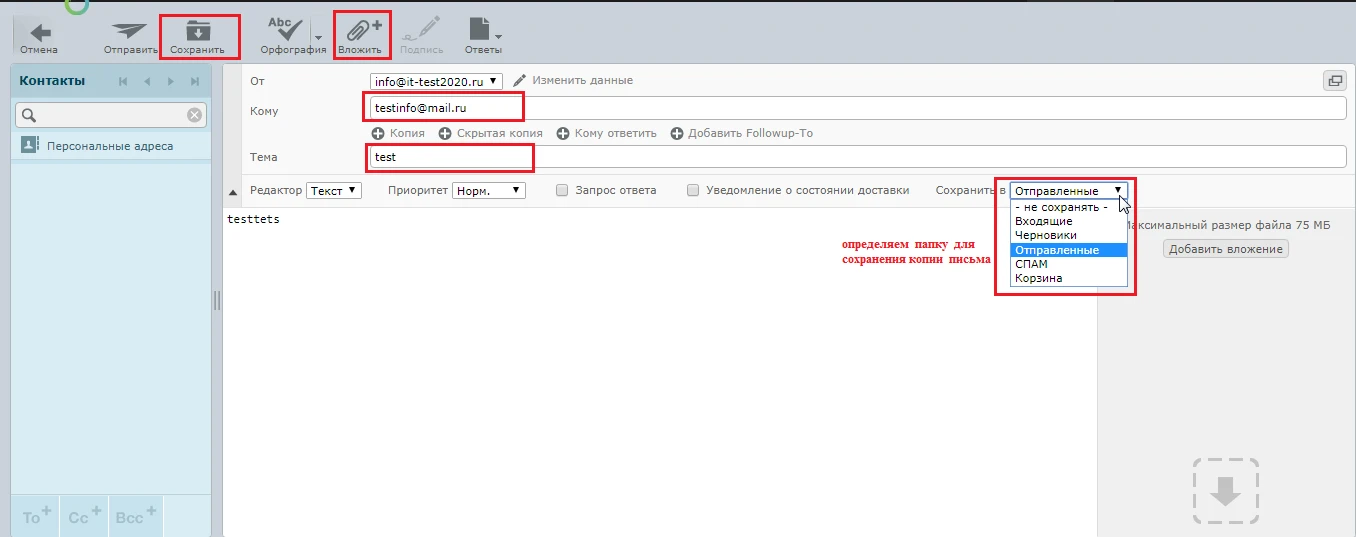1356x537 pixels.
Task: Toggle Уведомление о состоянии доставки checkbox
Action: (693, 190)
